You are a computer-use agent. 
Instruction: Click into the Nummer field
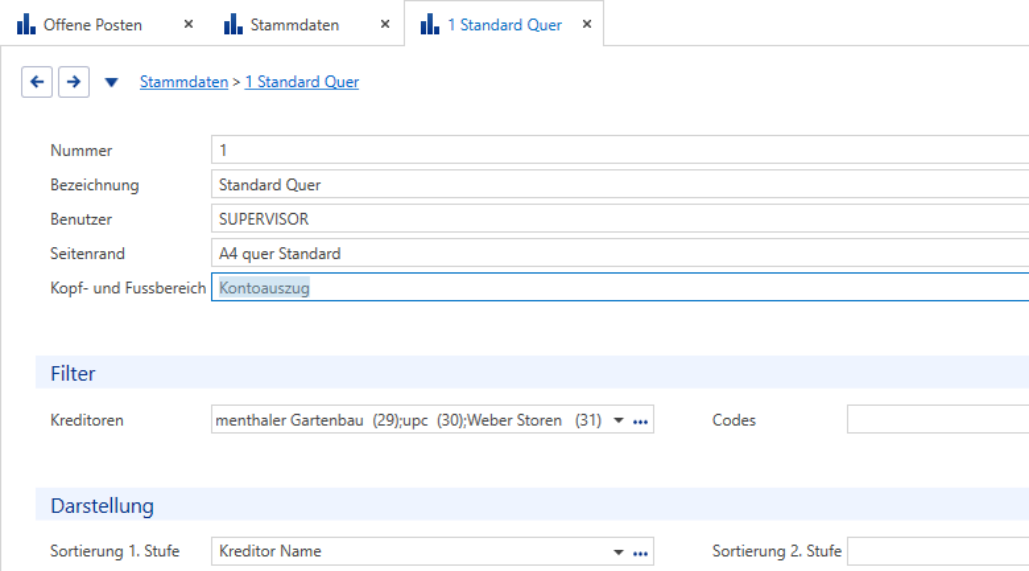pyautogui.click(x=620, y=150)
